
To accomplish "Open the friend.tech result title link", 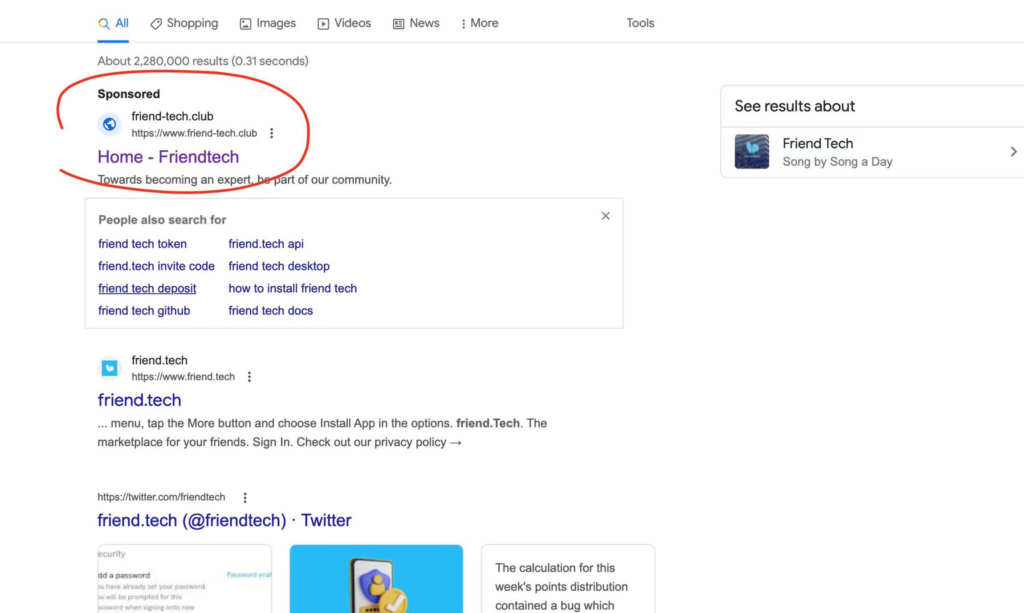I will [x=139, y=400].
